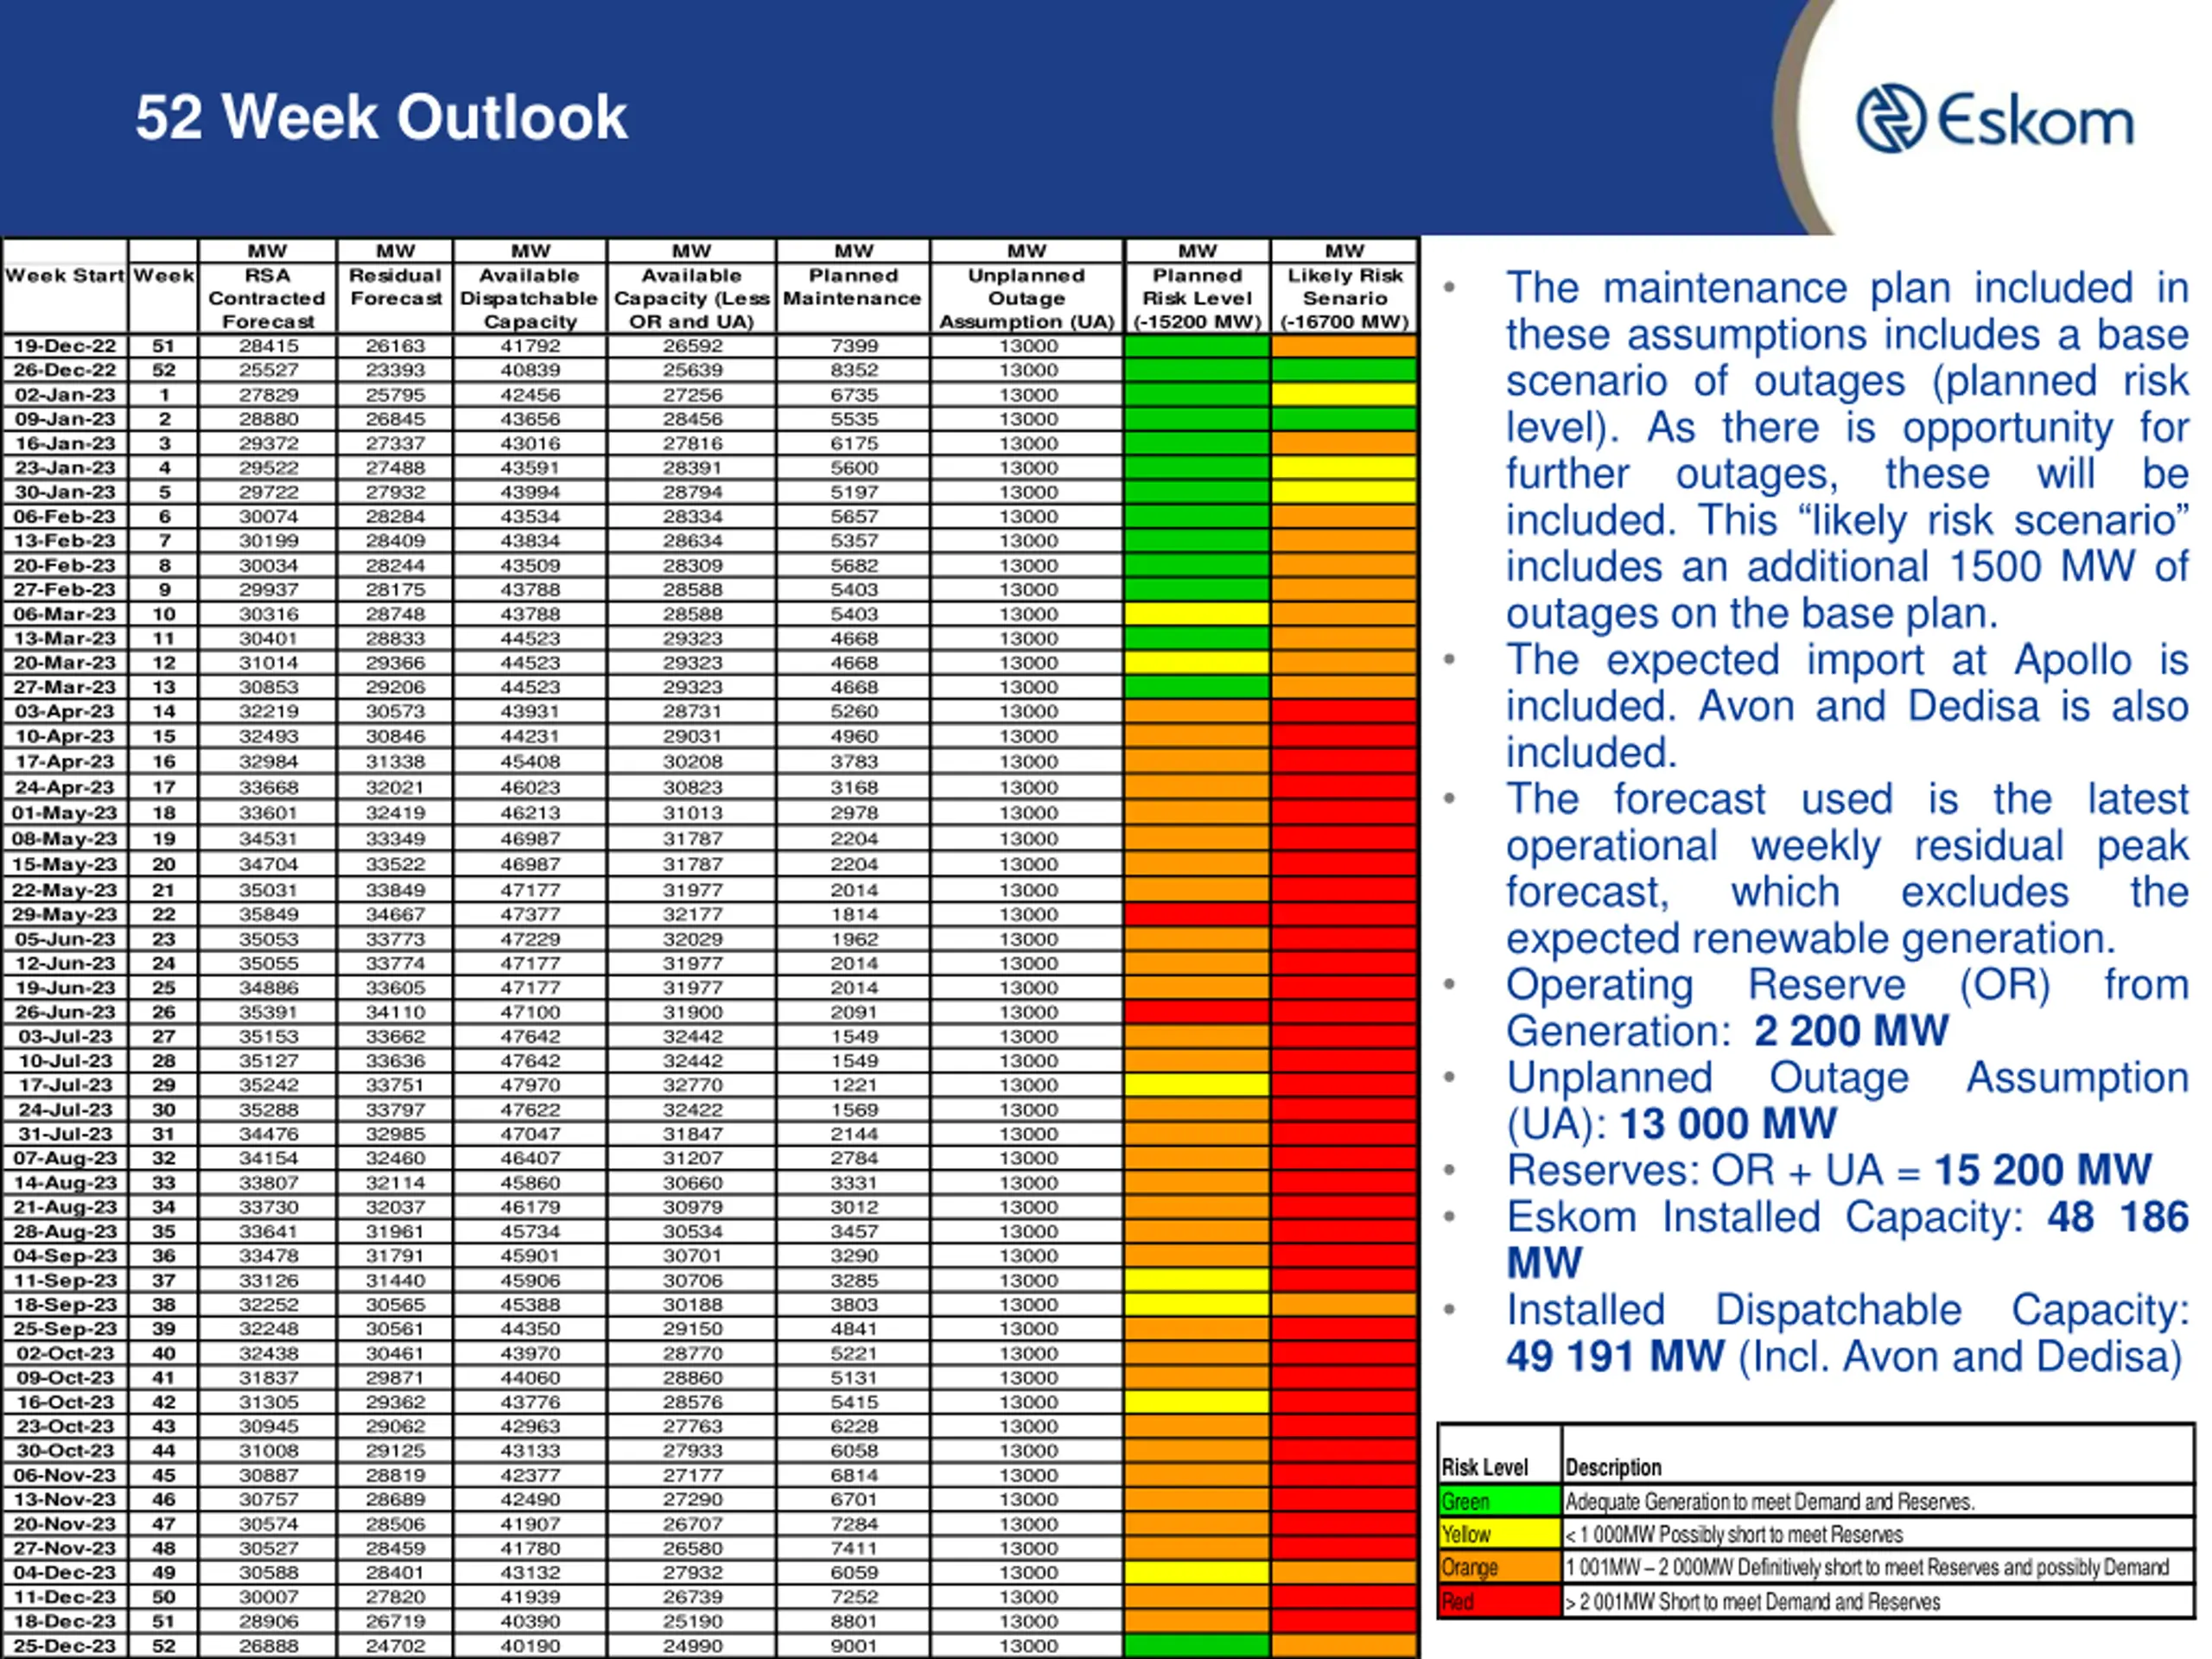Click the contracted forecast value 35391
The height and width of the screenshot is (1659, 2212).
tap(268, 1012)
